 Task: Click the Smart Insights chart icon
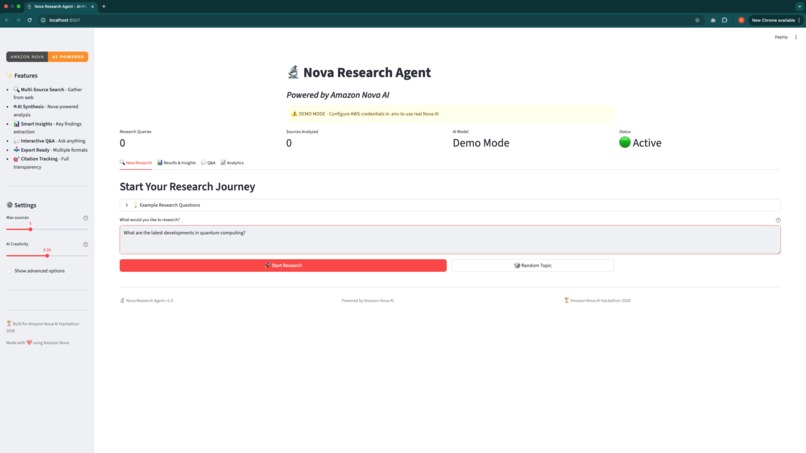(x=16, y=124)
